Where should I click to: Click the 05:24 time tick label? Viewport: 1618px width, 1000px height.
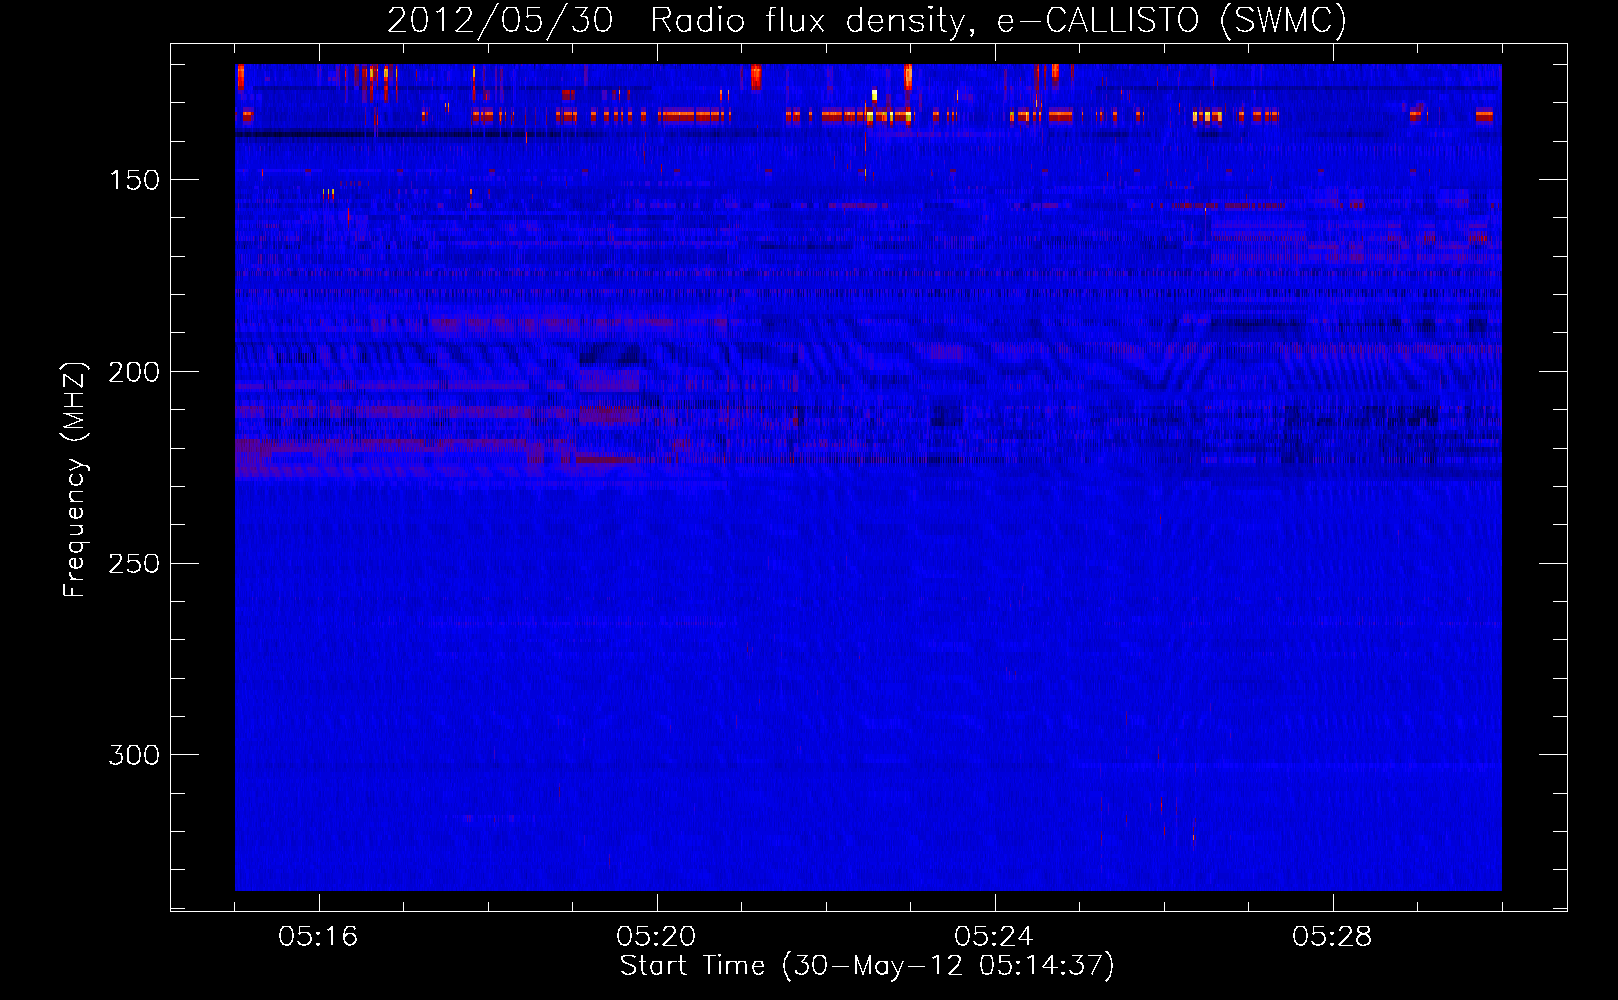[x=994, y=937]
